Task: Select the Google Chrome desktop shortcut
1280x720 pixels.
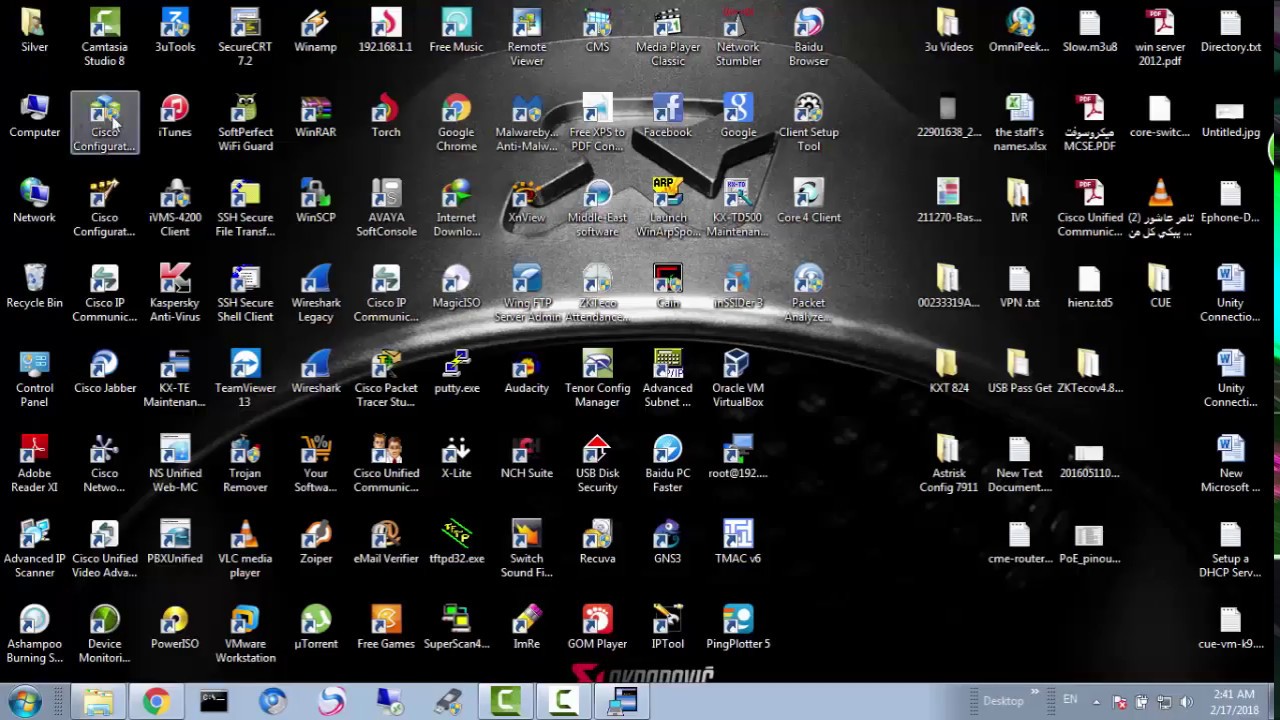Action: tap(456, 122)
